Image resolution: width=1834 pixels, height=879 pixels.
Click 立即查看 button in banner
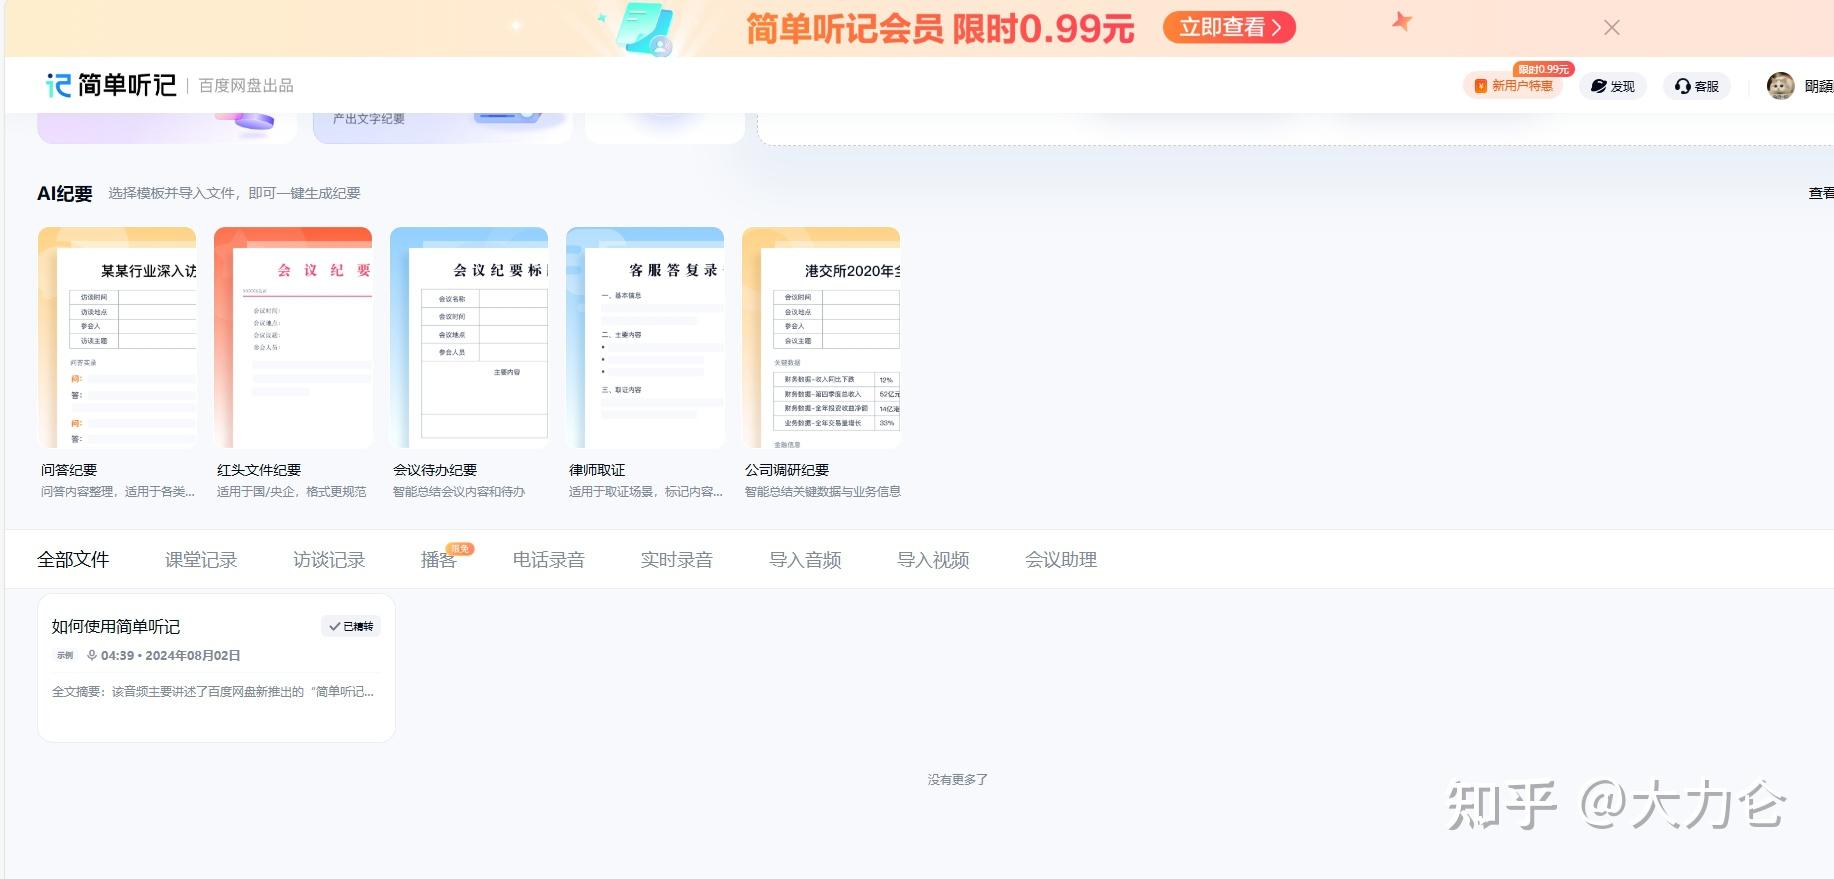point(1229,27)
